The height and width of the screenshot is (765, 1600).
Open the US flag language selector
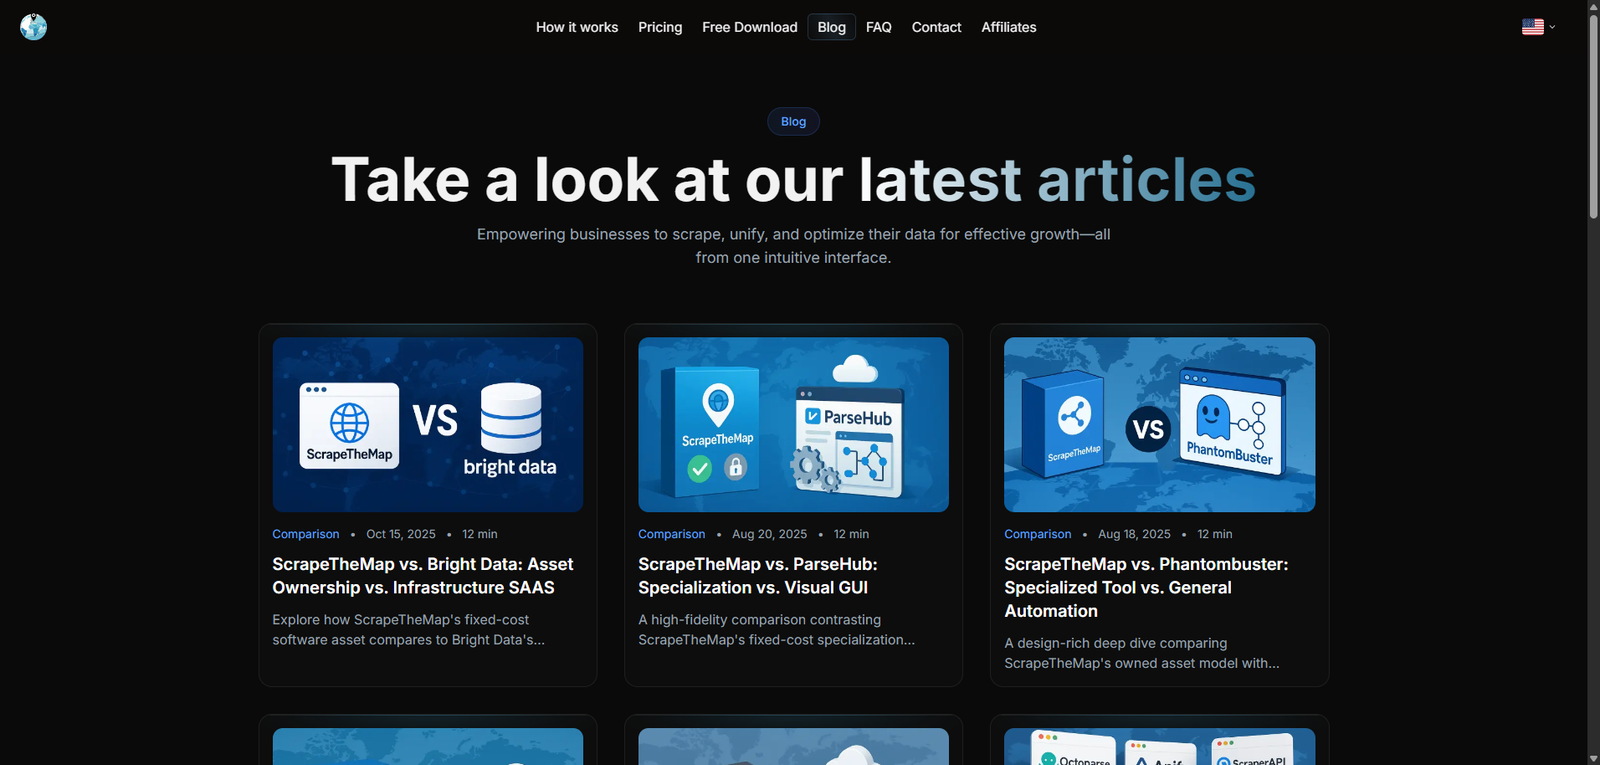point(1537,27)
